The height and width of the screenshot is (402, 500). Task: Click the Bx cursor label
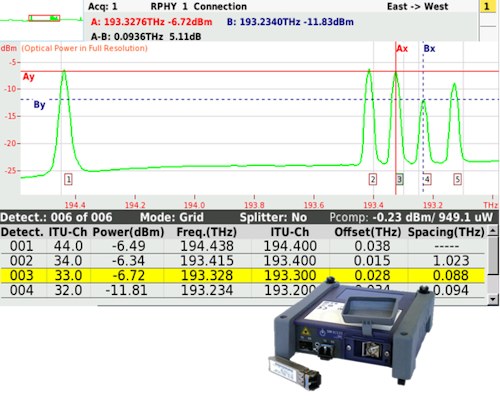point(429,49)
